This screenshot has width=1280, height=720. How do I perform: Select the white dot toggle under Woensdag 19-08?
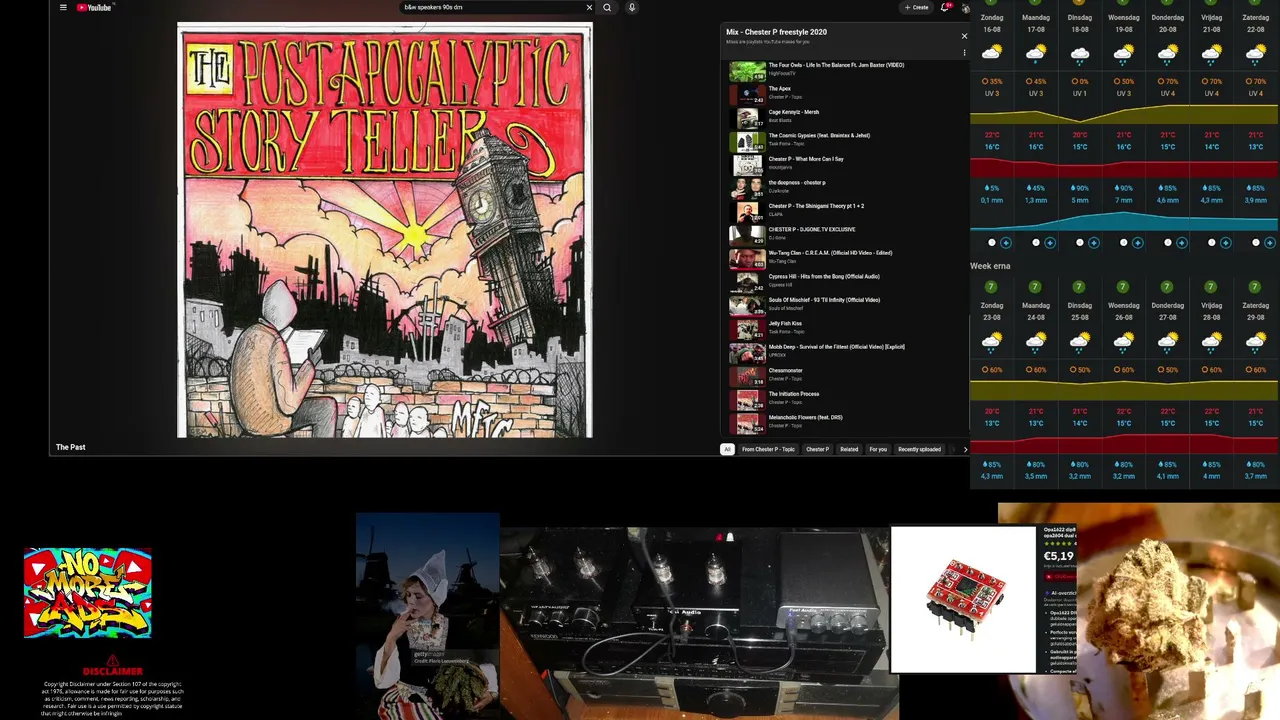coord(1124,243)
